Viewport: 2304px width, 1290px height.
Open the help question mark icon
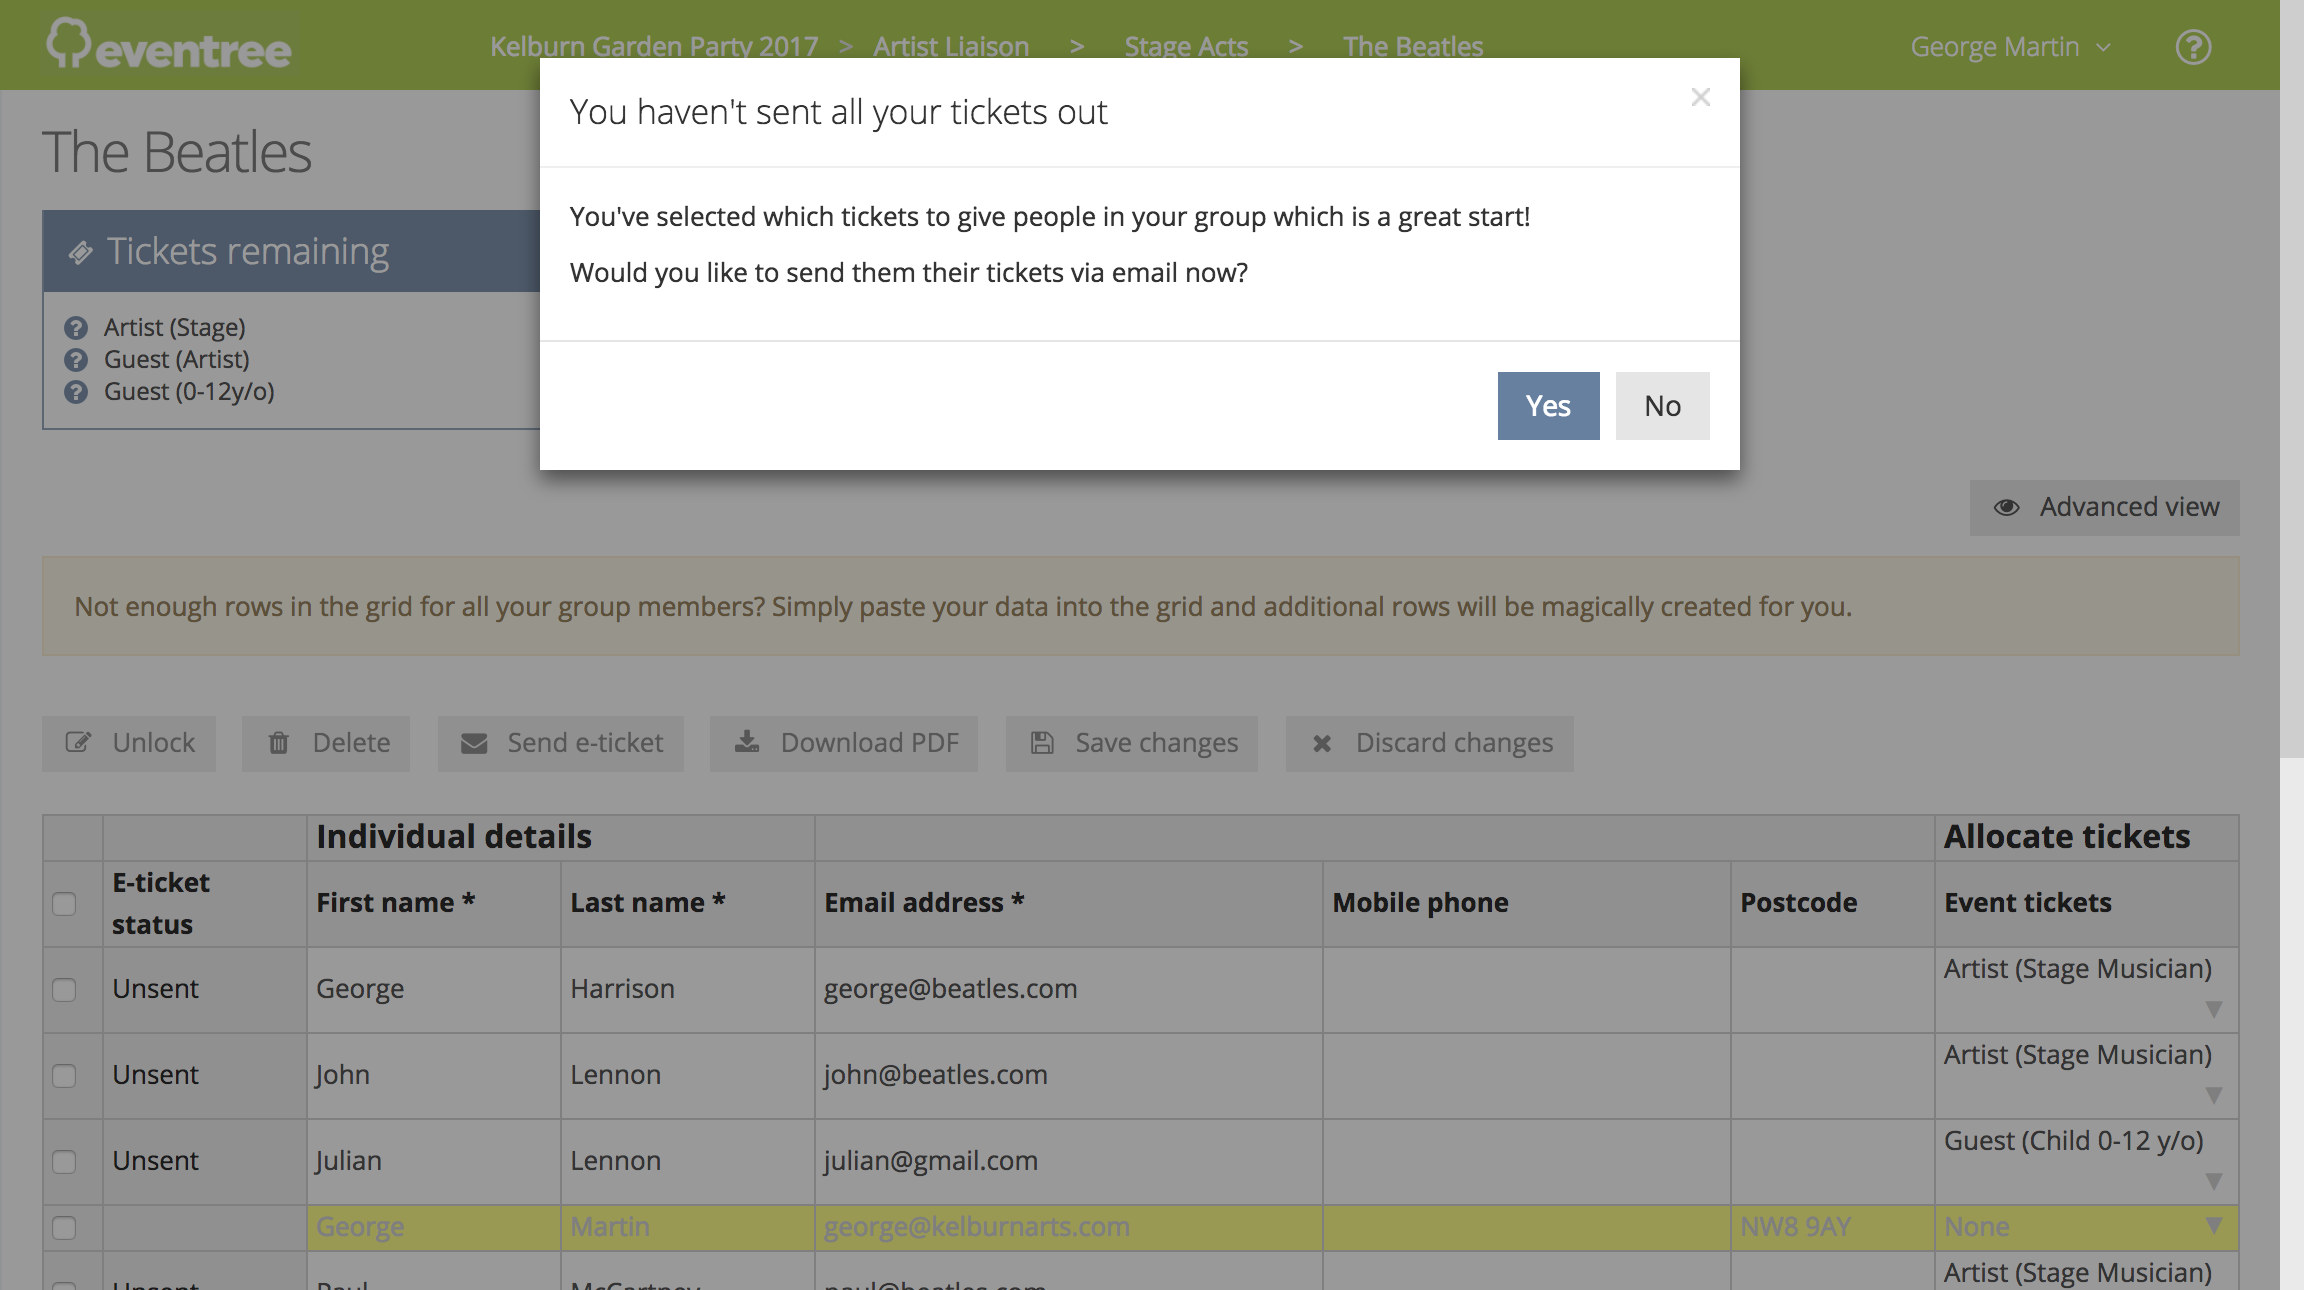point(2193,47)
